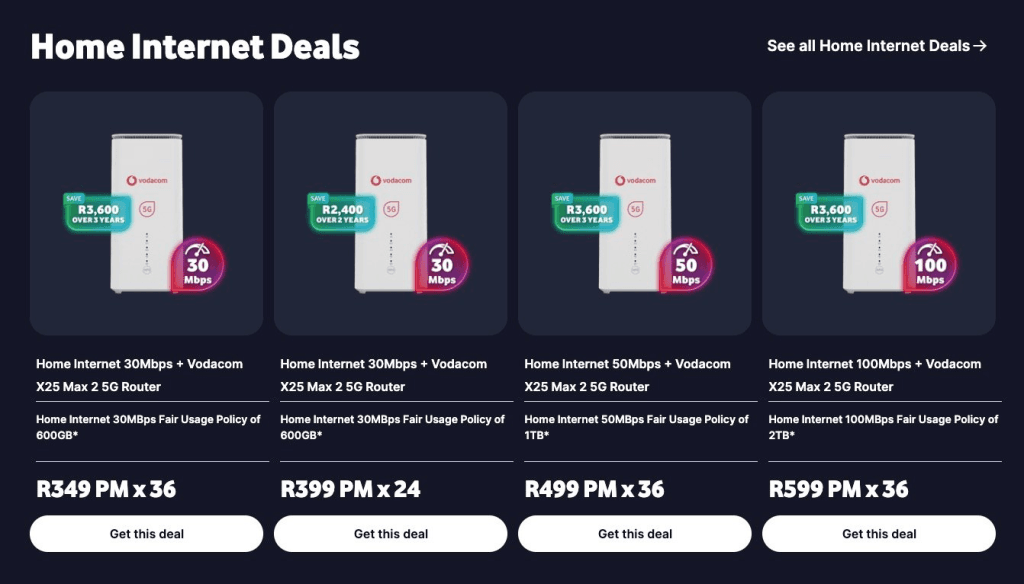Get this deal for R349 PM x 36
Screen dimensions: 1024x584
pos(147,534)
